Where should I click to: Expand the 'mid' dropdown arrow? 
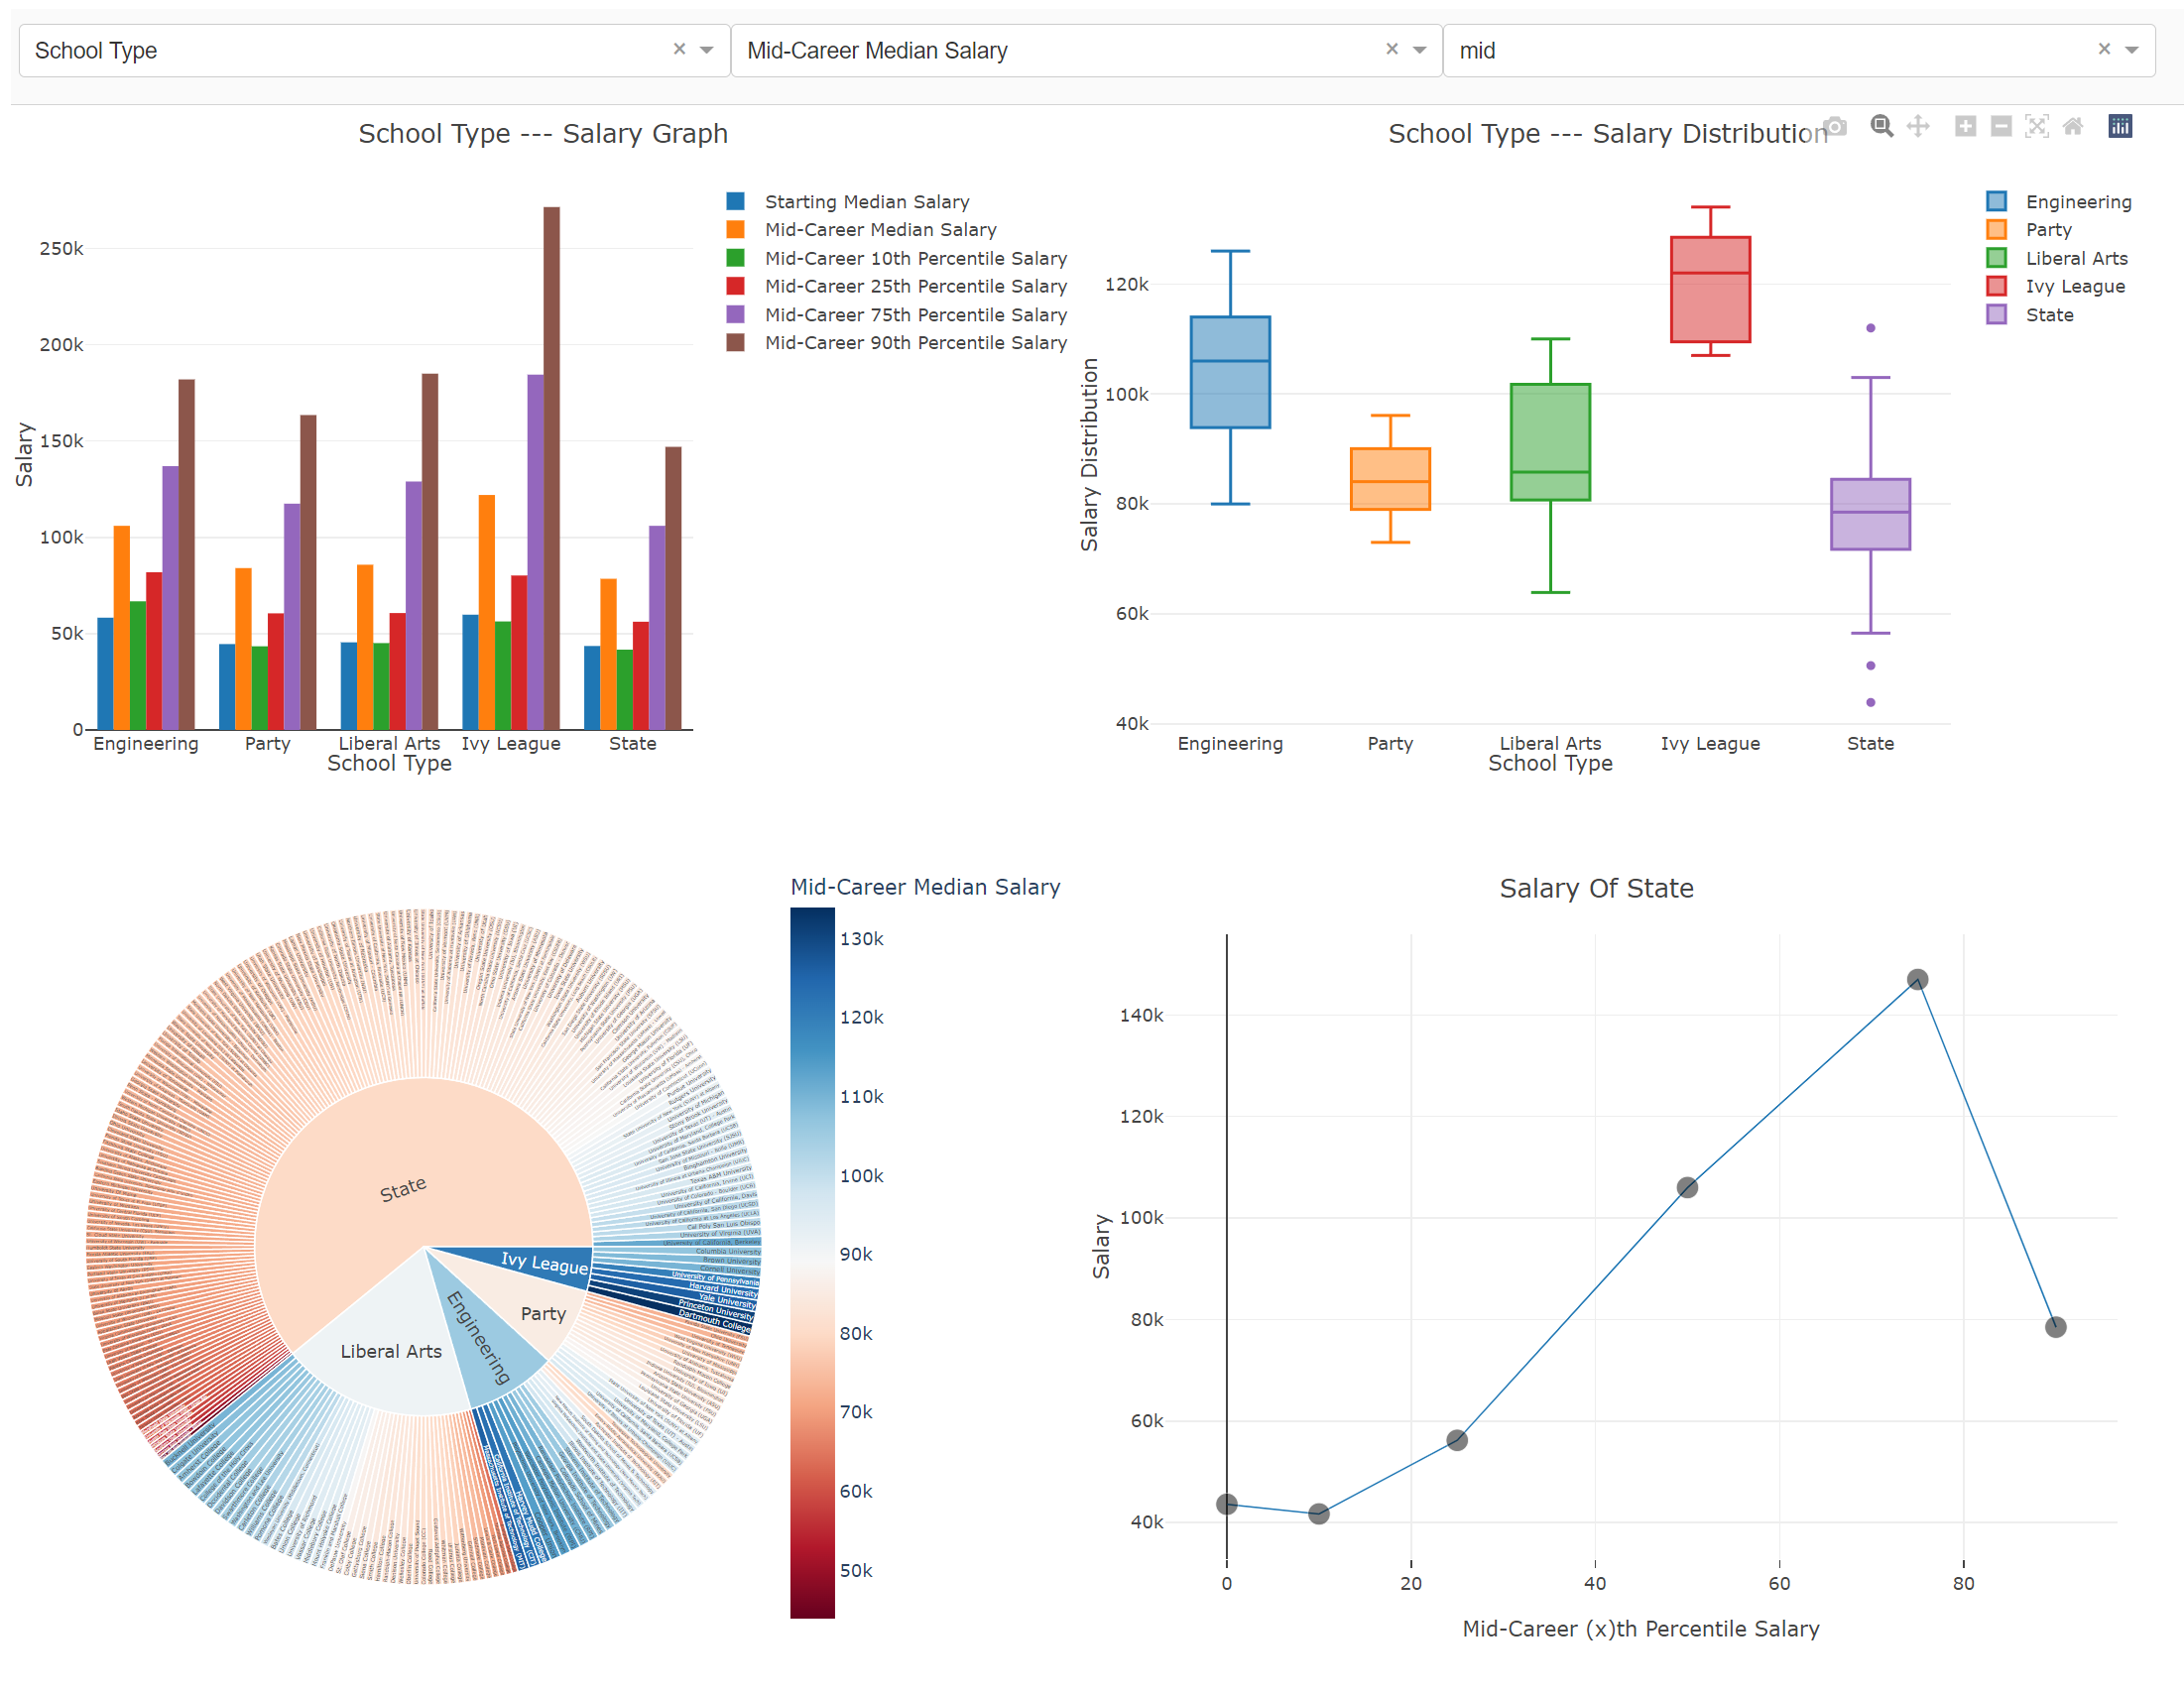(x=2132, y=50)
